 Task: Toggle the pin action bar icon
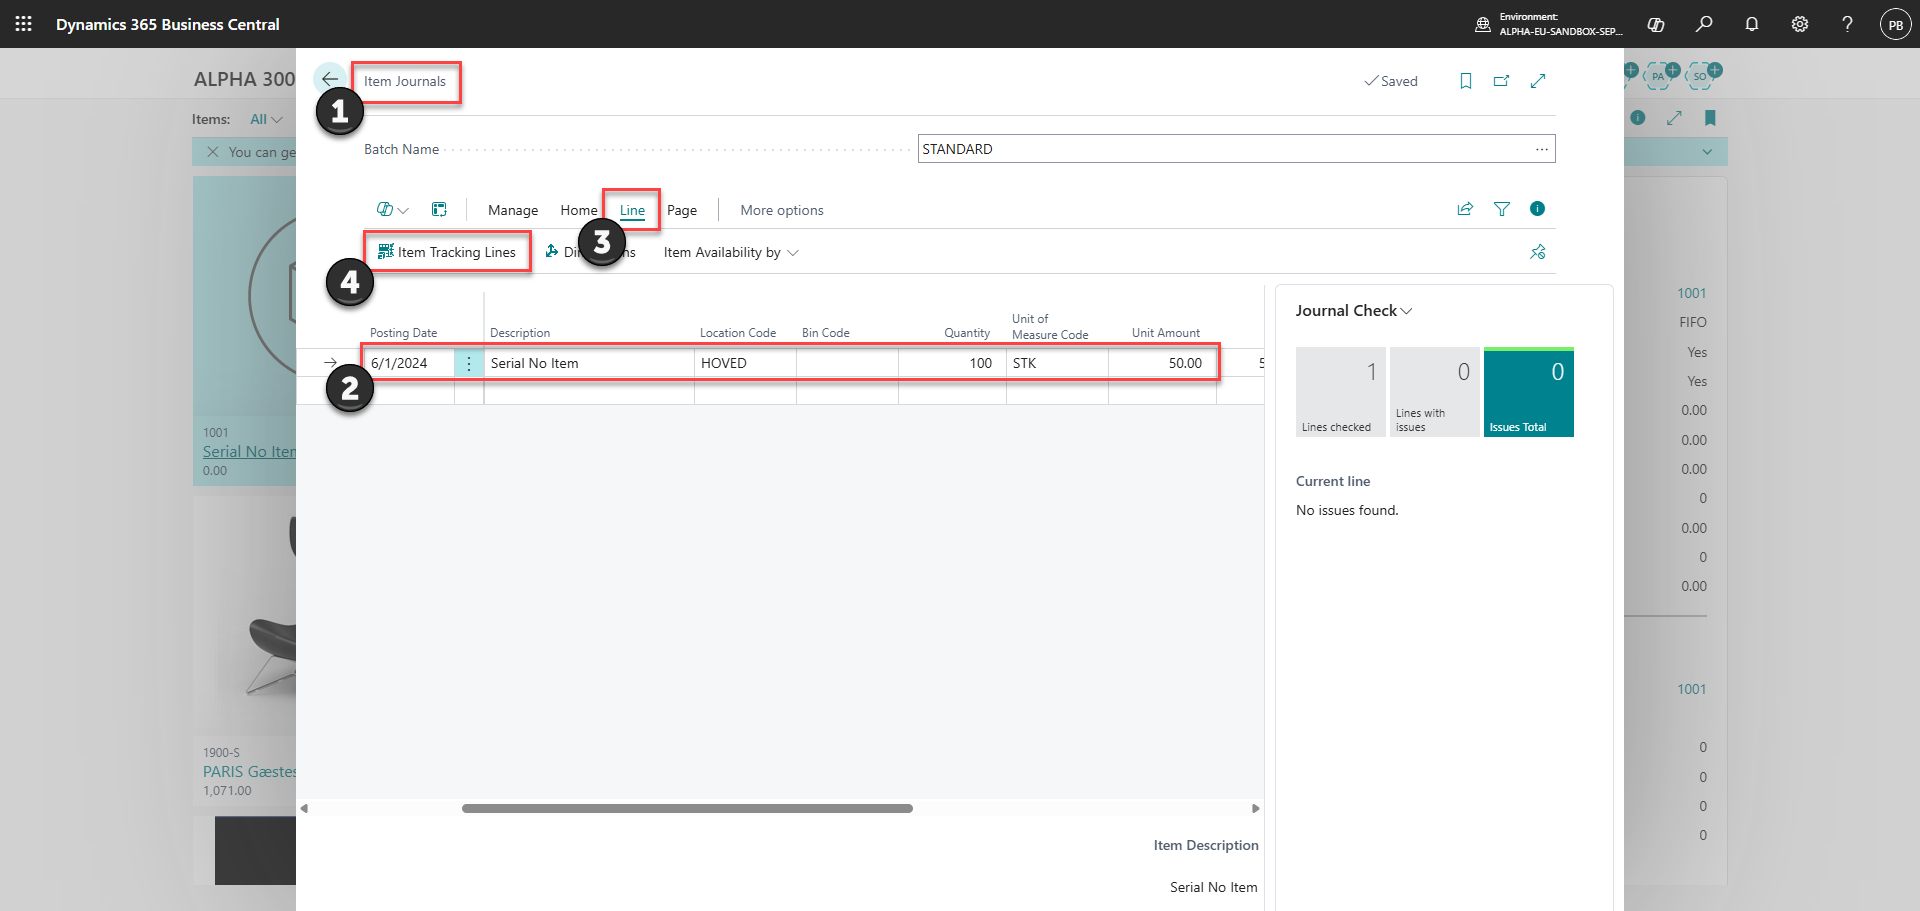click(1538, 252)
